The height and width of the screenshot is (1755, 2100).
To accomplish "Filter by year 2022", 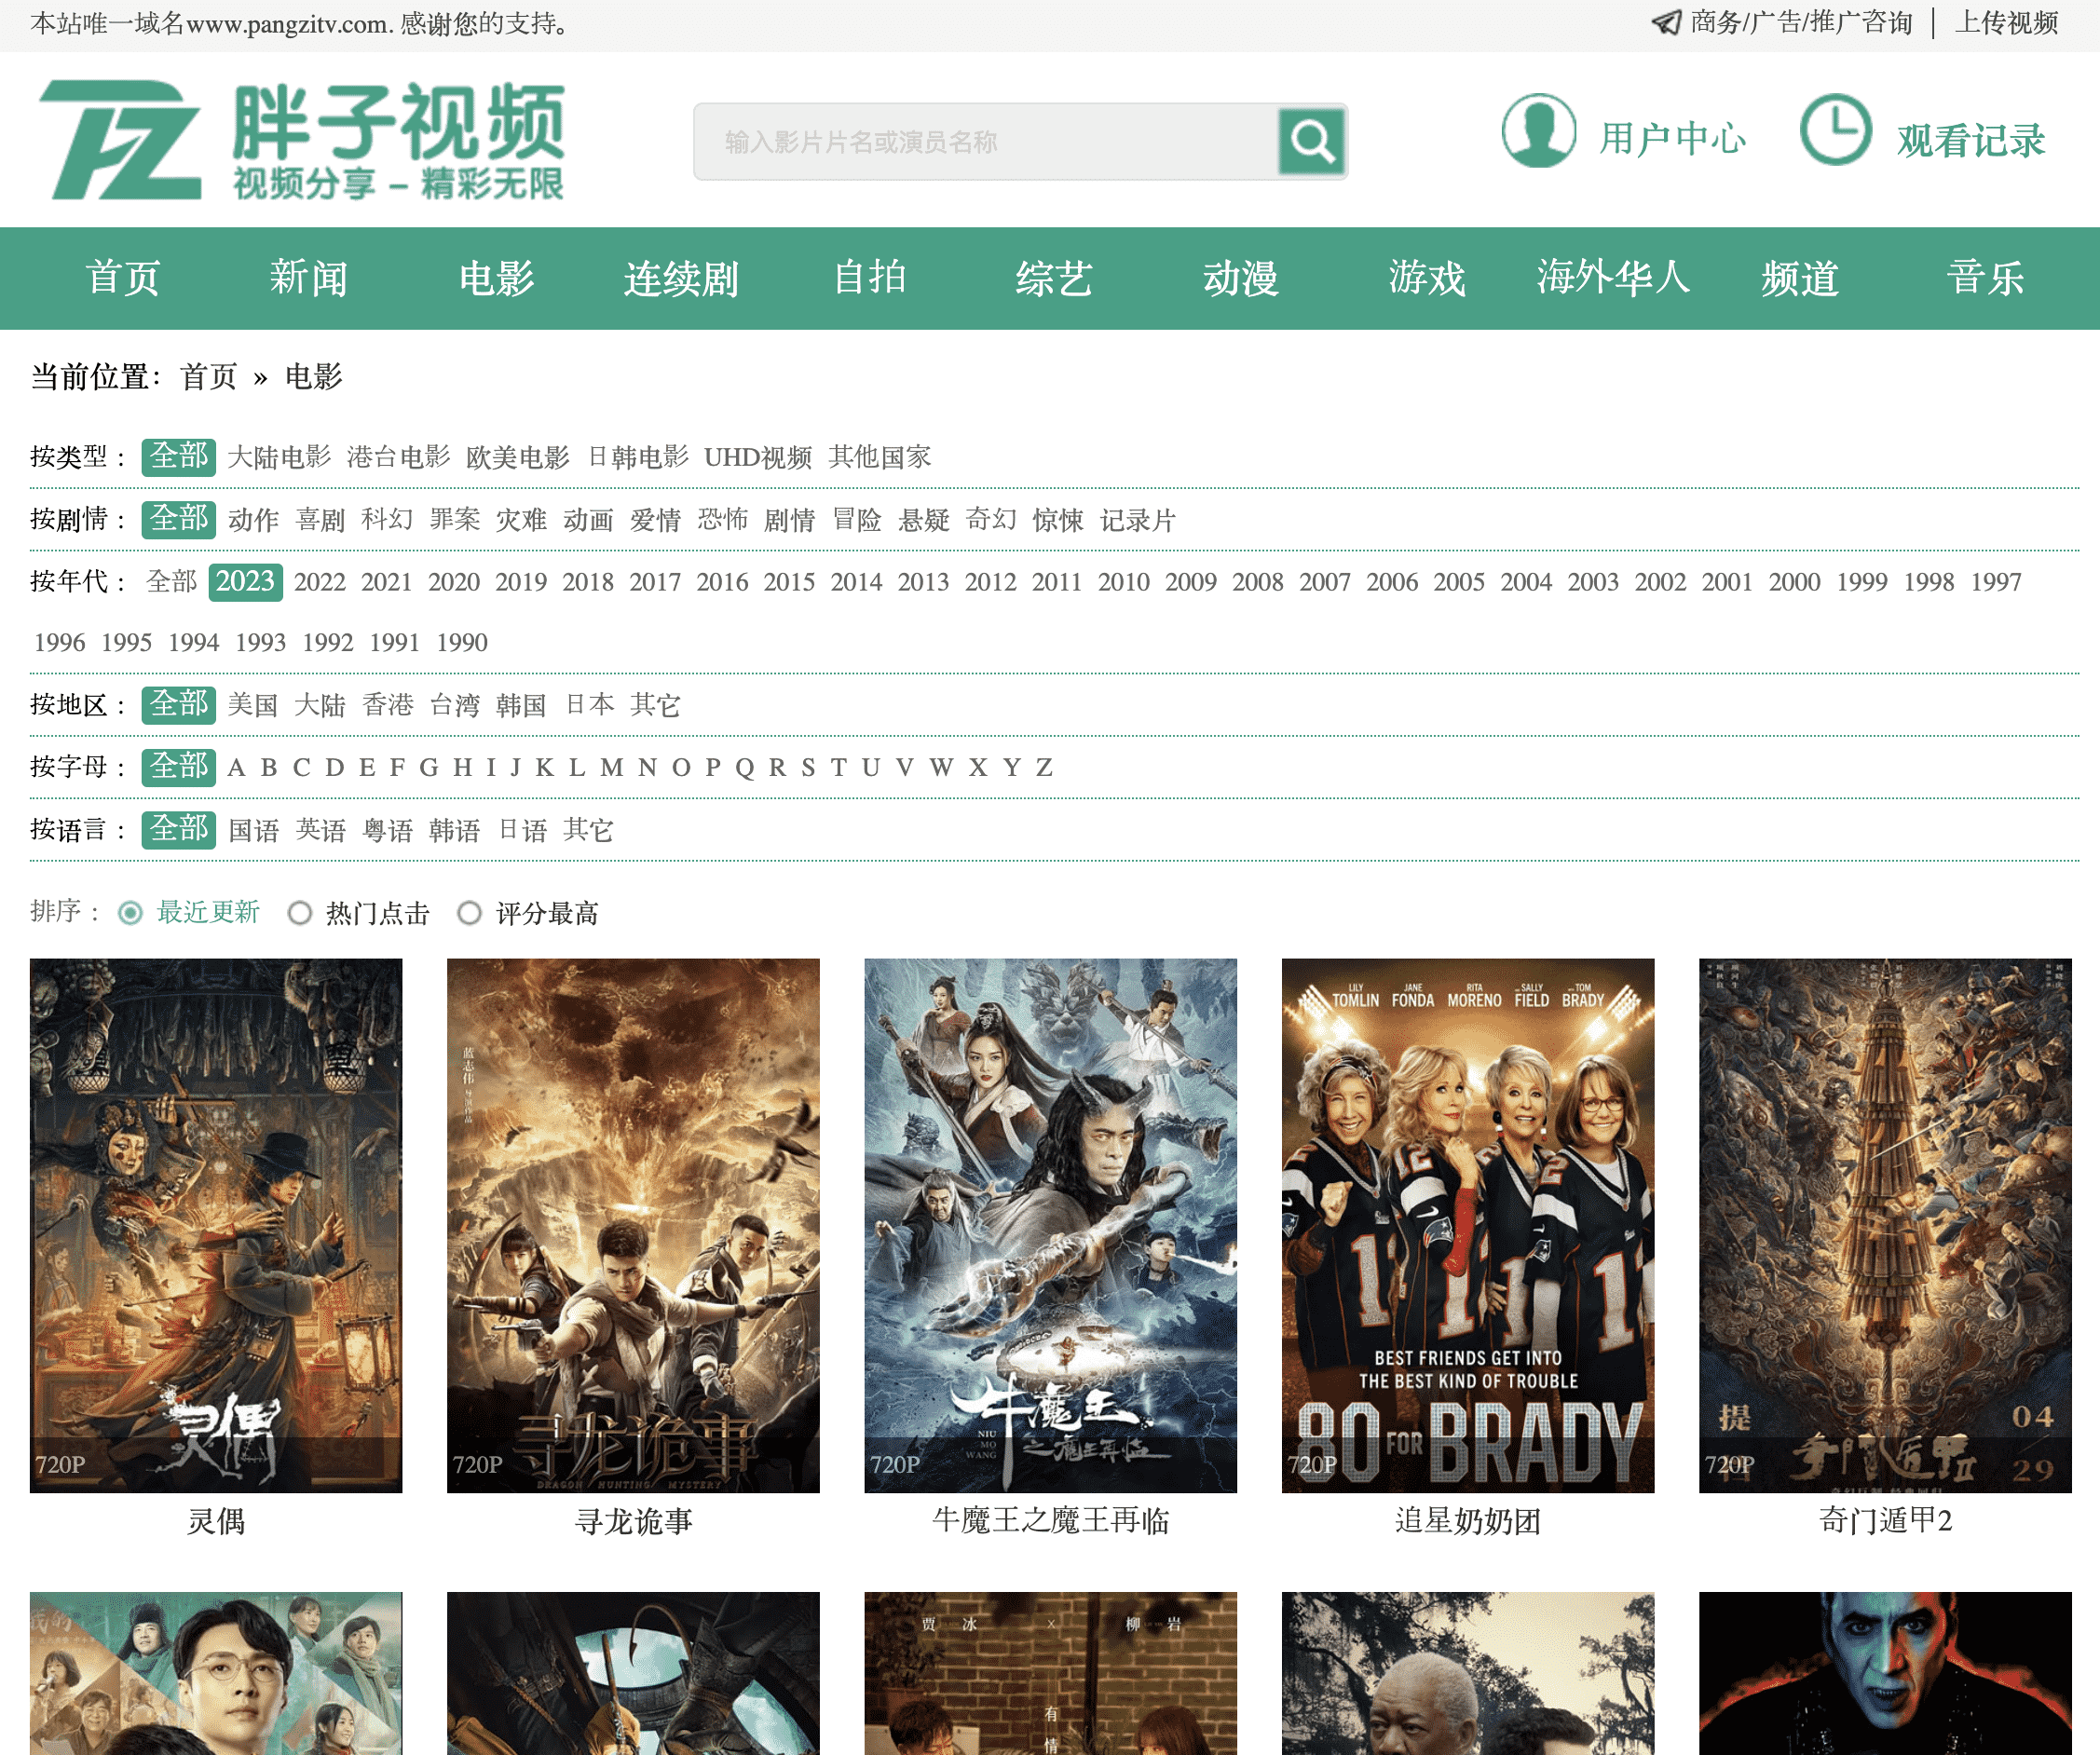I will click(319, 582).
